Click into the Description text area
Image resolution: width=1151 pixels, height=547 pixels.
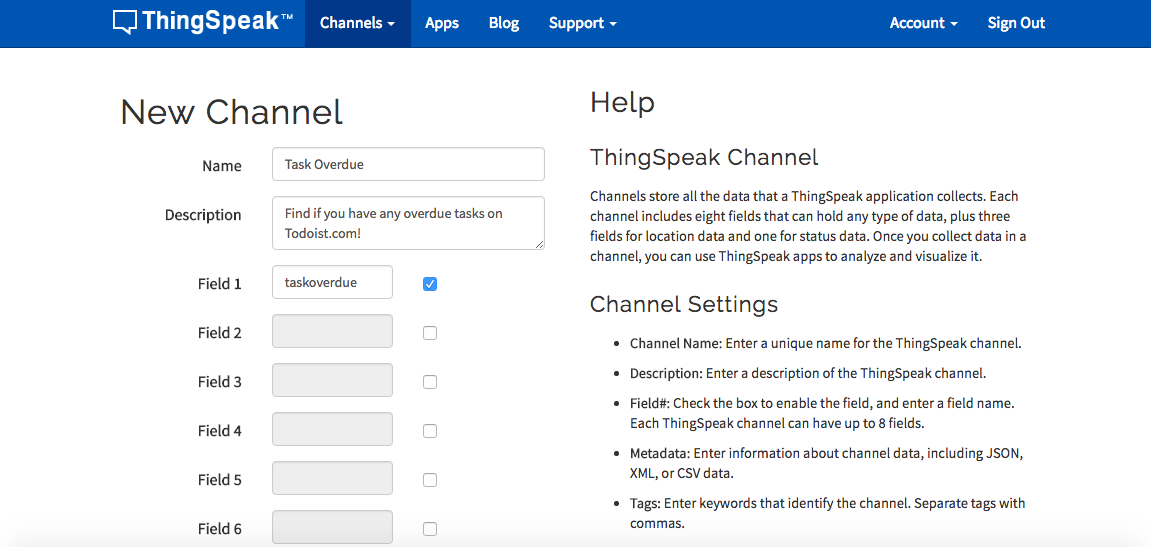coord(408,223)
